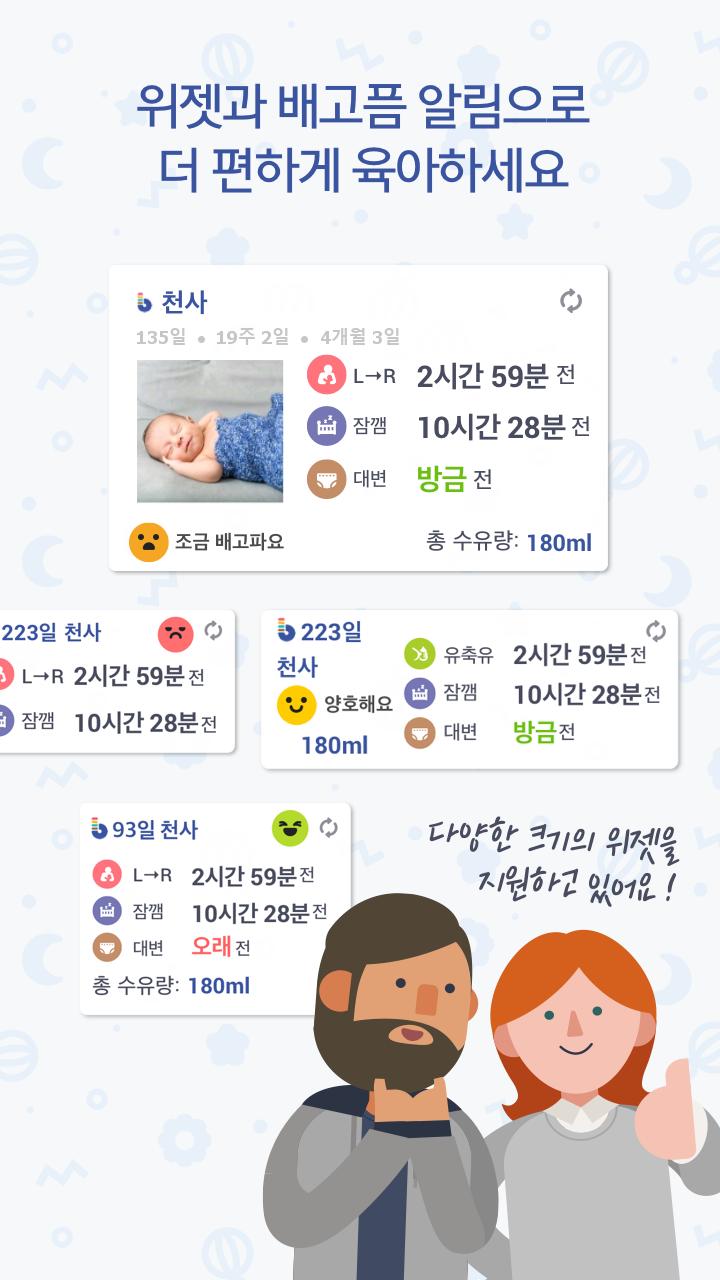This screenshot has height=1280, width=720.
Task: Refresh the medium 223일 widget with 유축유
Action: (x=656, y=631)
